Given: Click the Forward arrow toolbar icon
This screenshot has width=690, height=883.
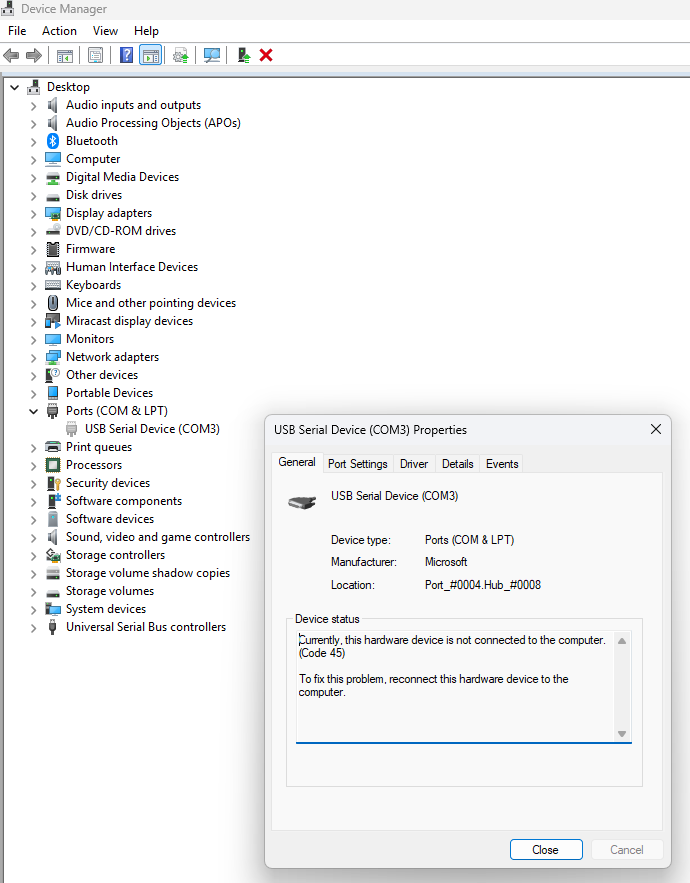Looking at the screenshot, I should (34, 55).
